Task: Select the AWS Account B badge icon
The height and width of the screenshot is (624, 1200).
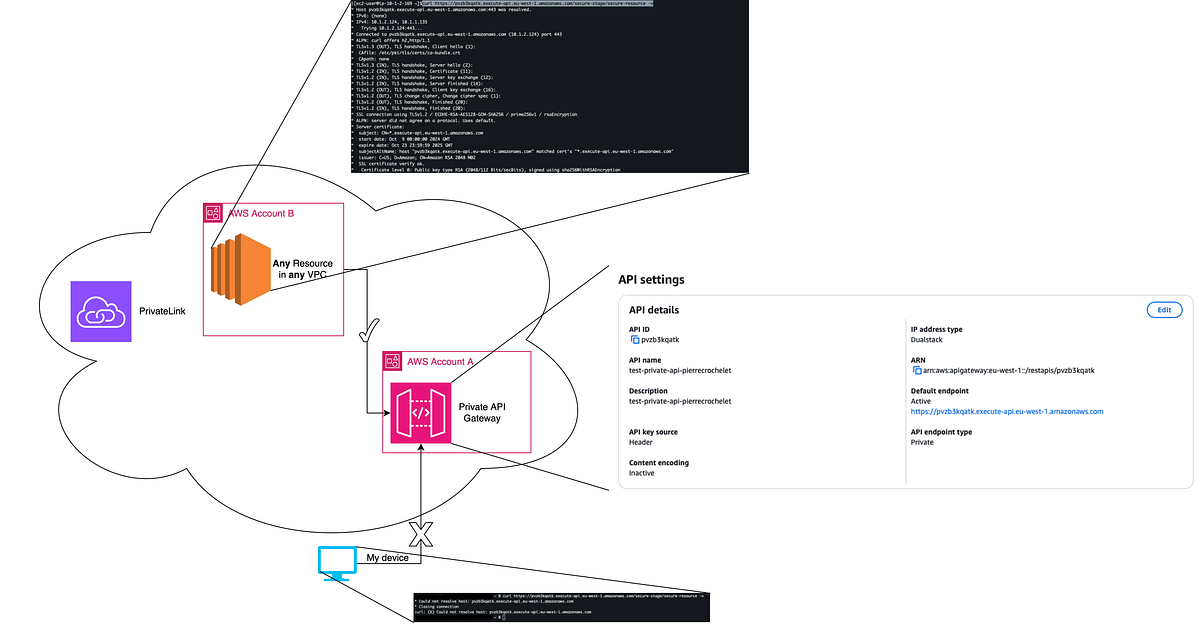Action: click(212, 212)
